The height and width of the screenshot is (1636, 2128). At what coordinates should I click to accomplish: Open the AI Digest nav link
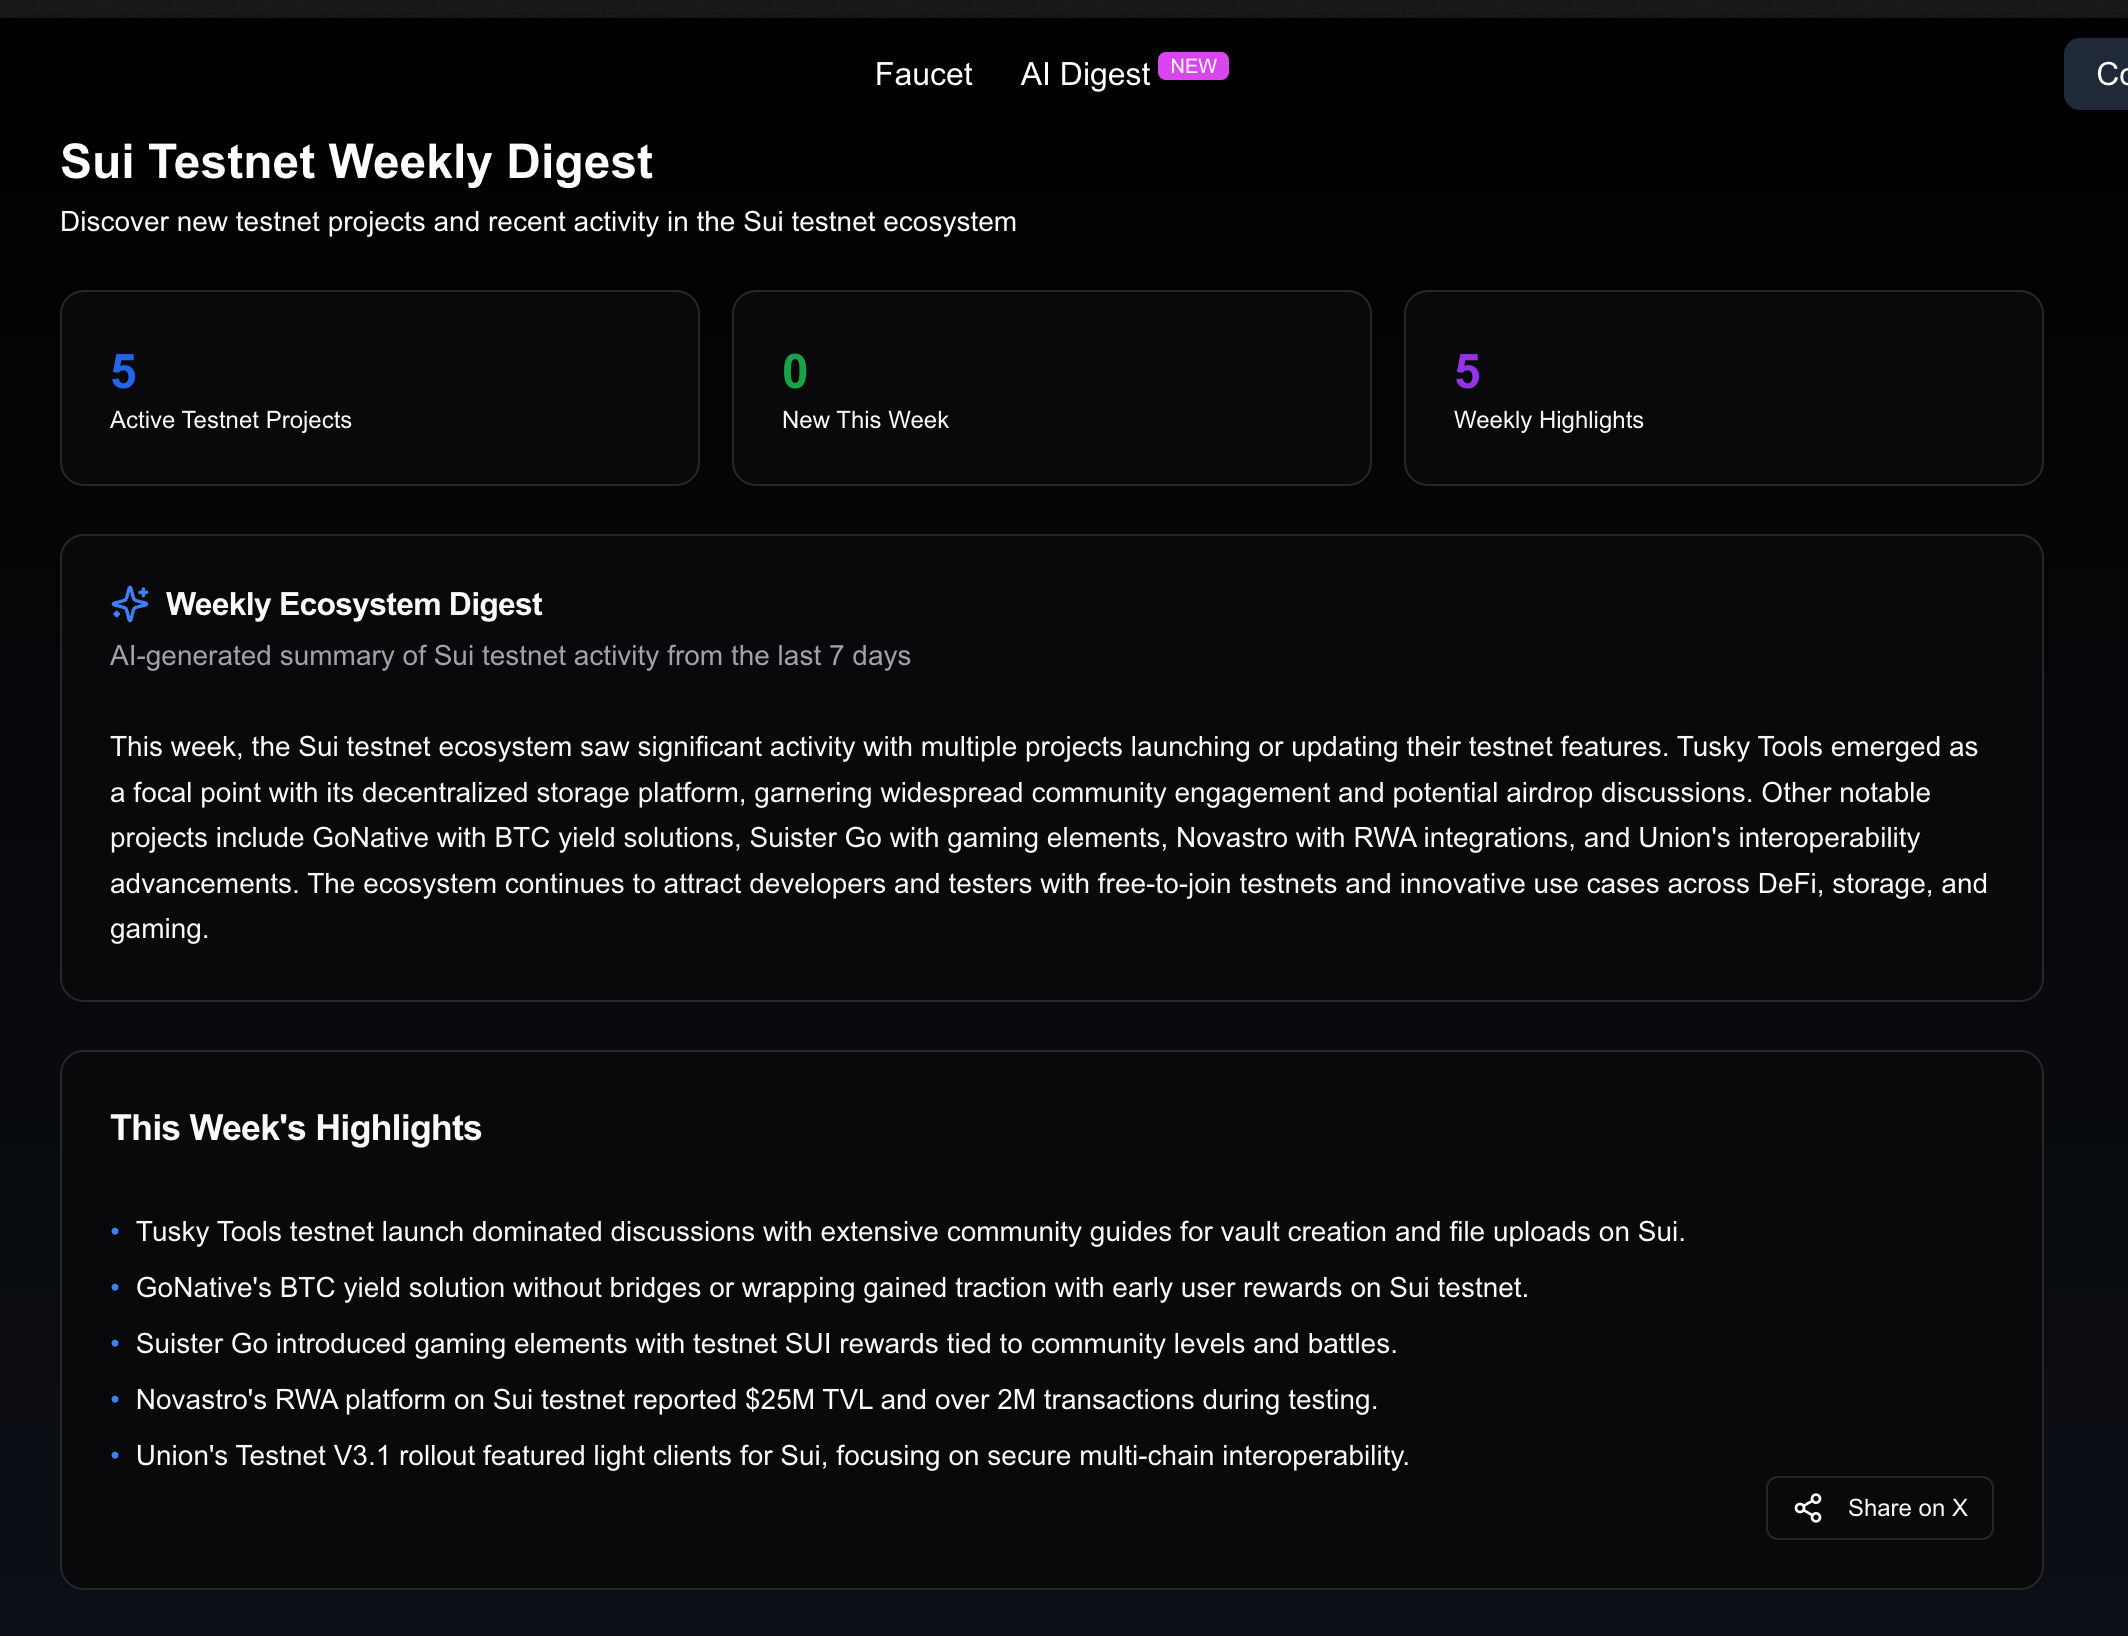tap(1085, 74)
